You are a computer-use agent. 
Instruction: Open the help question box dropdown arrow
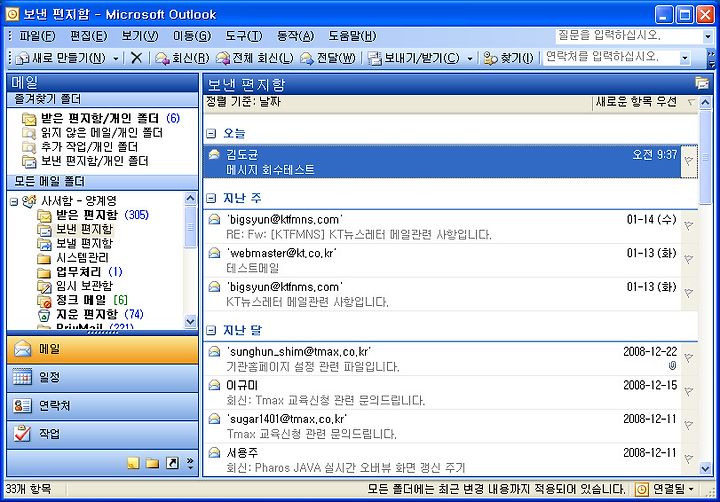coord(708,36)
